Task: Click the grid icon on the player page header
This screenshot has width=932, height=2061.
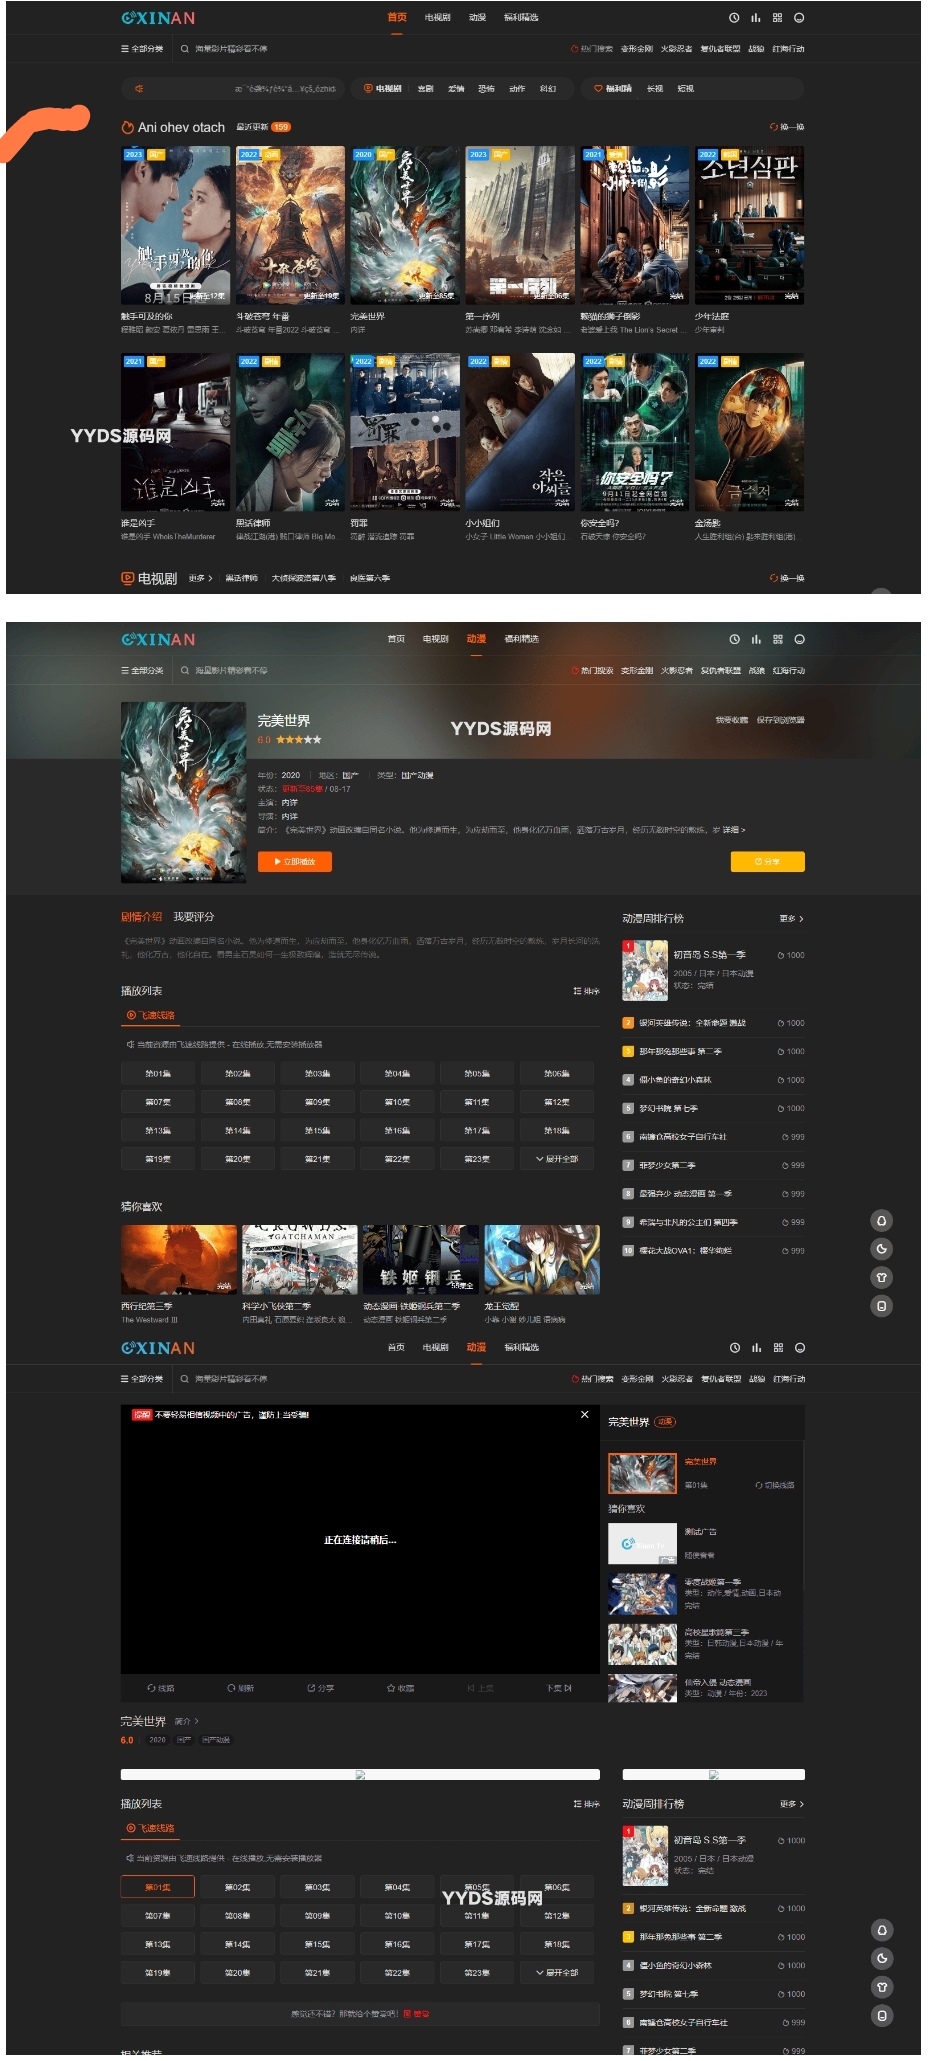Action: click(x=777, y=1348)
